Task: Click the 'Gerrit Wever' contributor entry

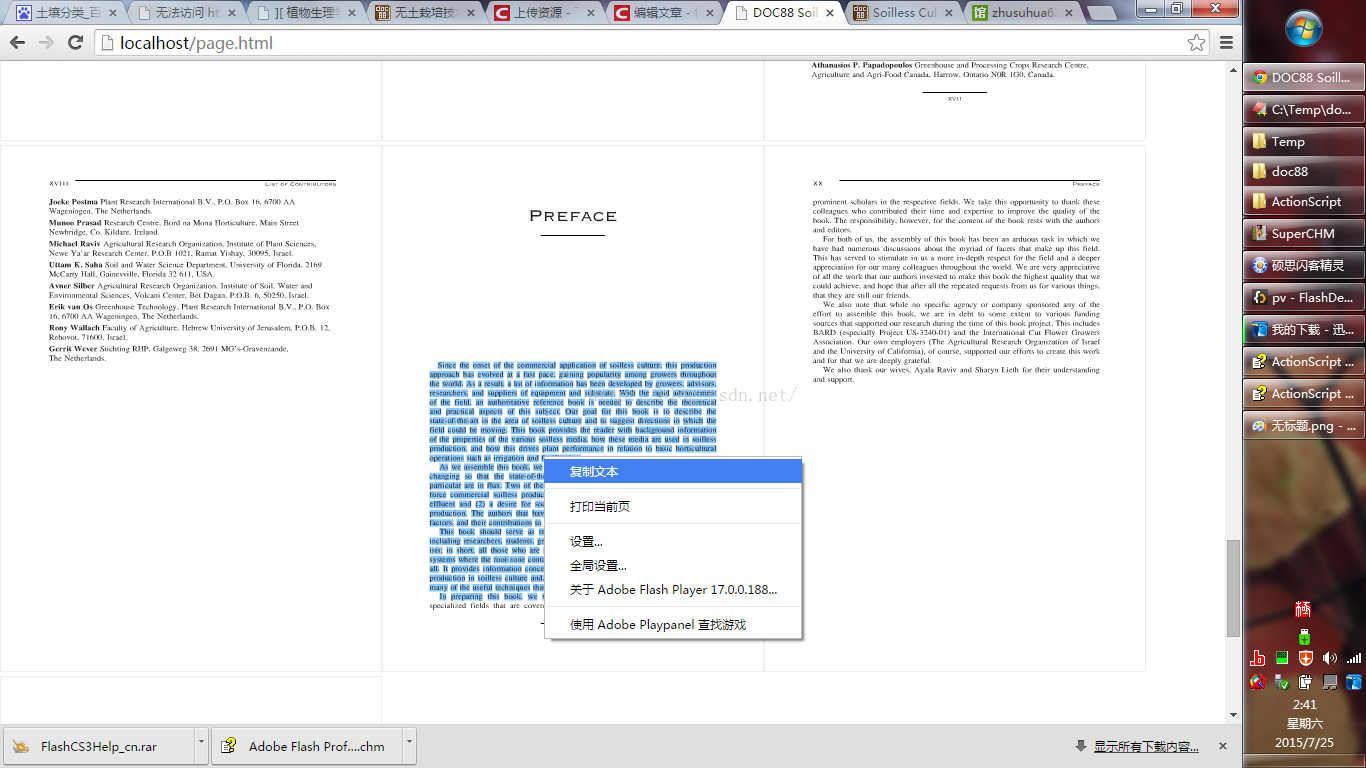Action: pyautogui.click(x=170, y=353)
